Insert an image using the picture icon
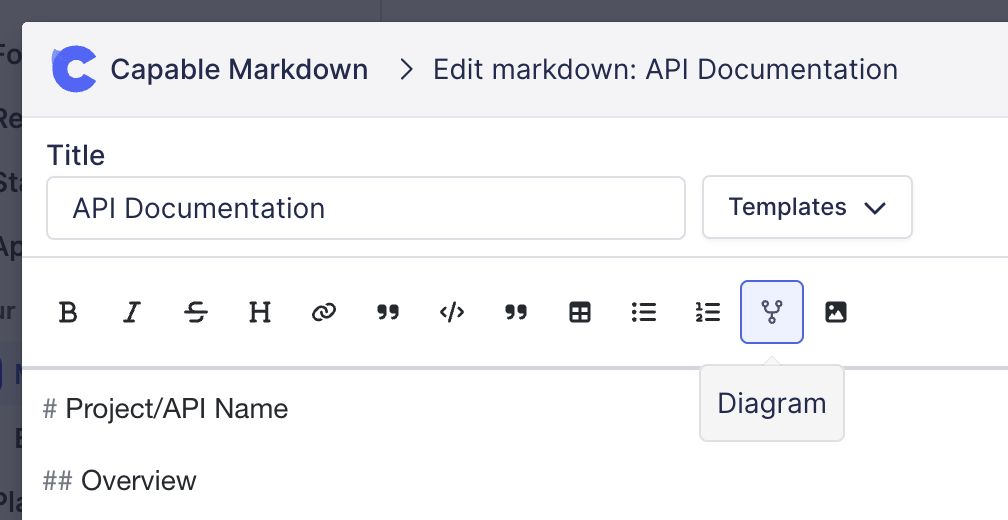 (x=836, y=312)
